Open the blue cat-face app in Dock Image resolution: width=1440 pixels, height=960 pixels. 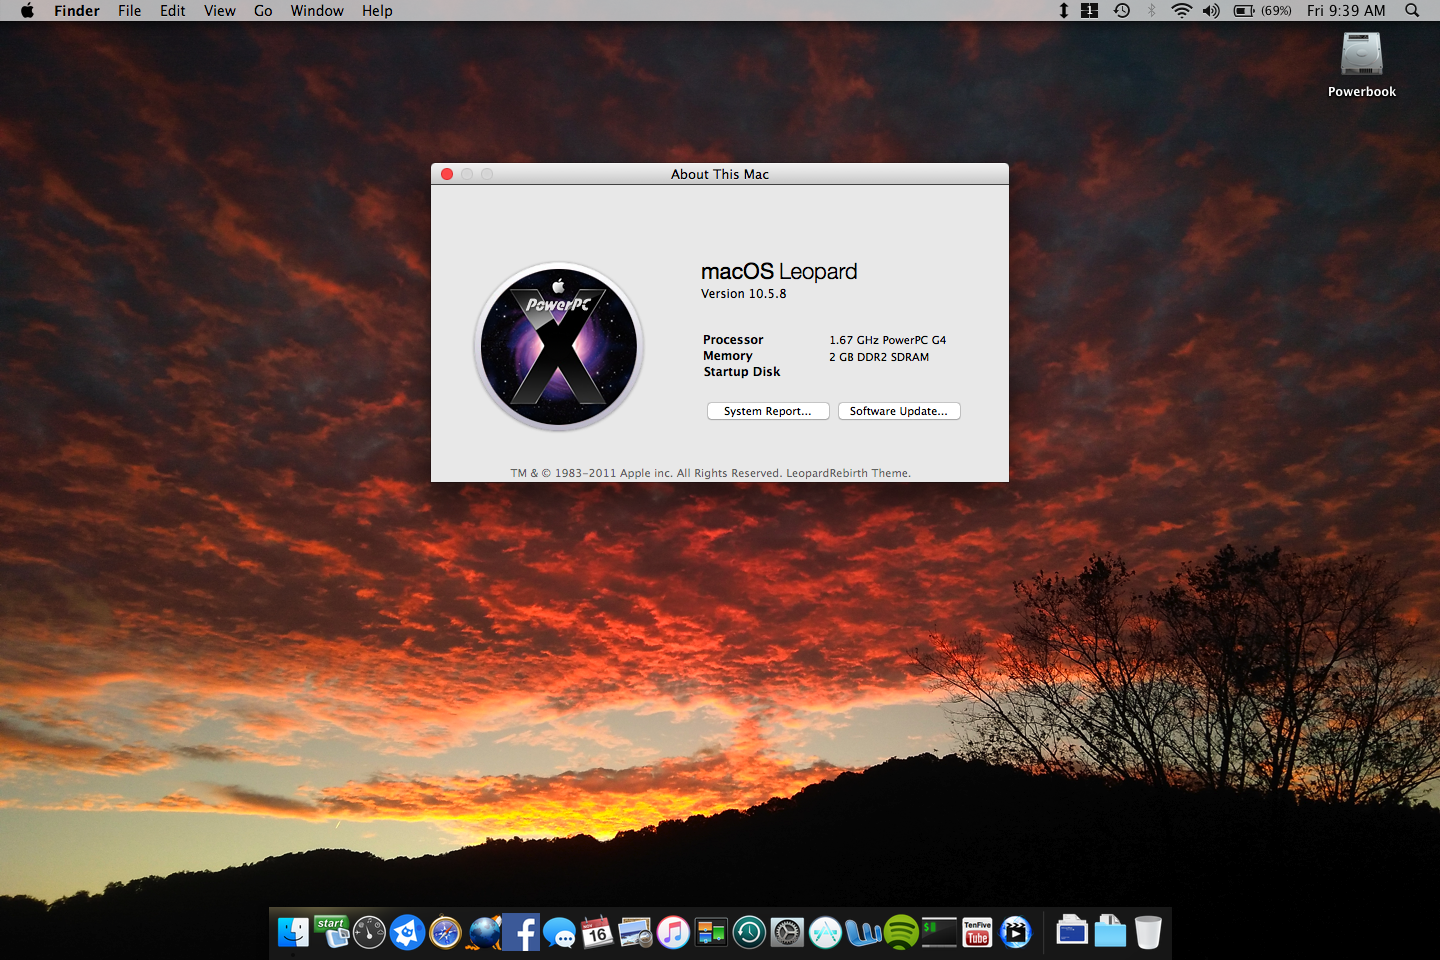coord(407,932)
